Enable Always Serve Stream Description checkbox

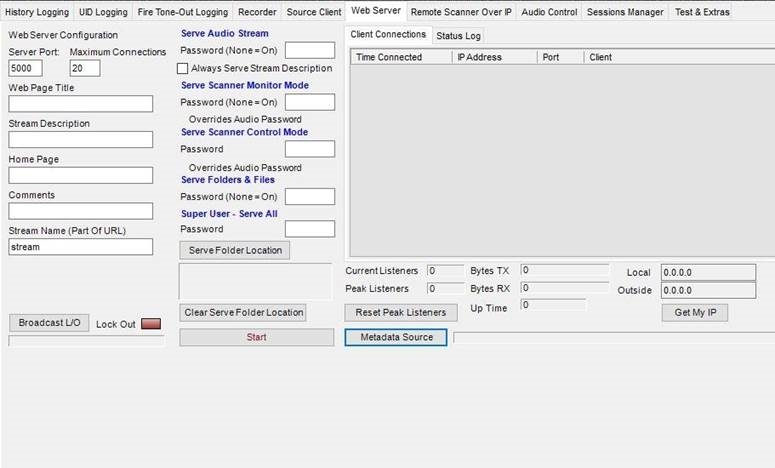point(182,68)
